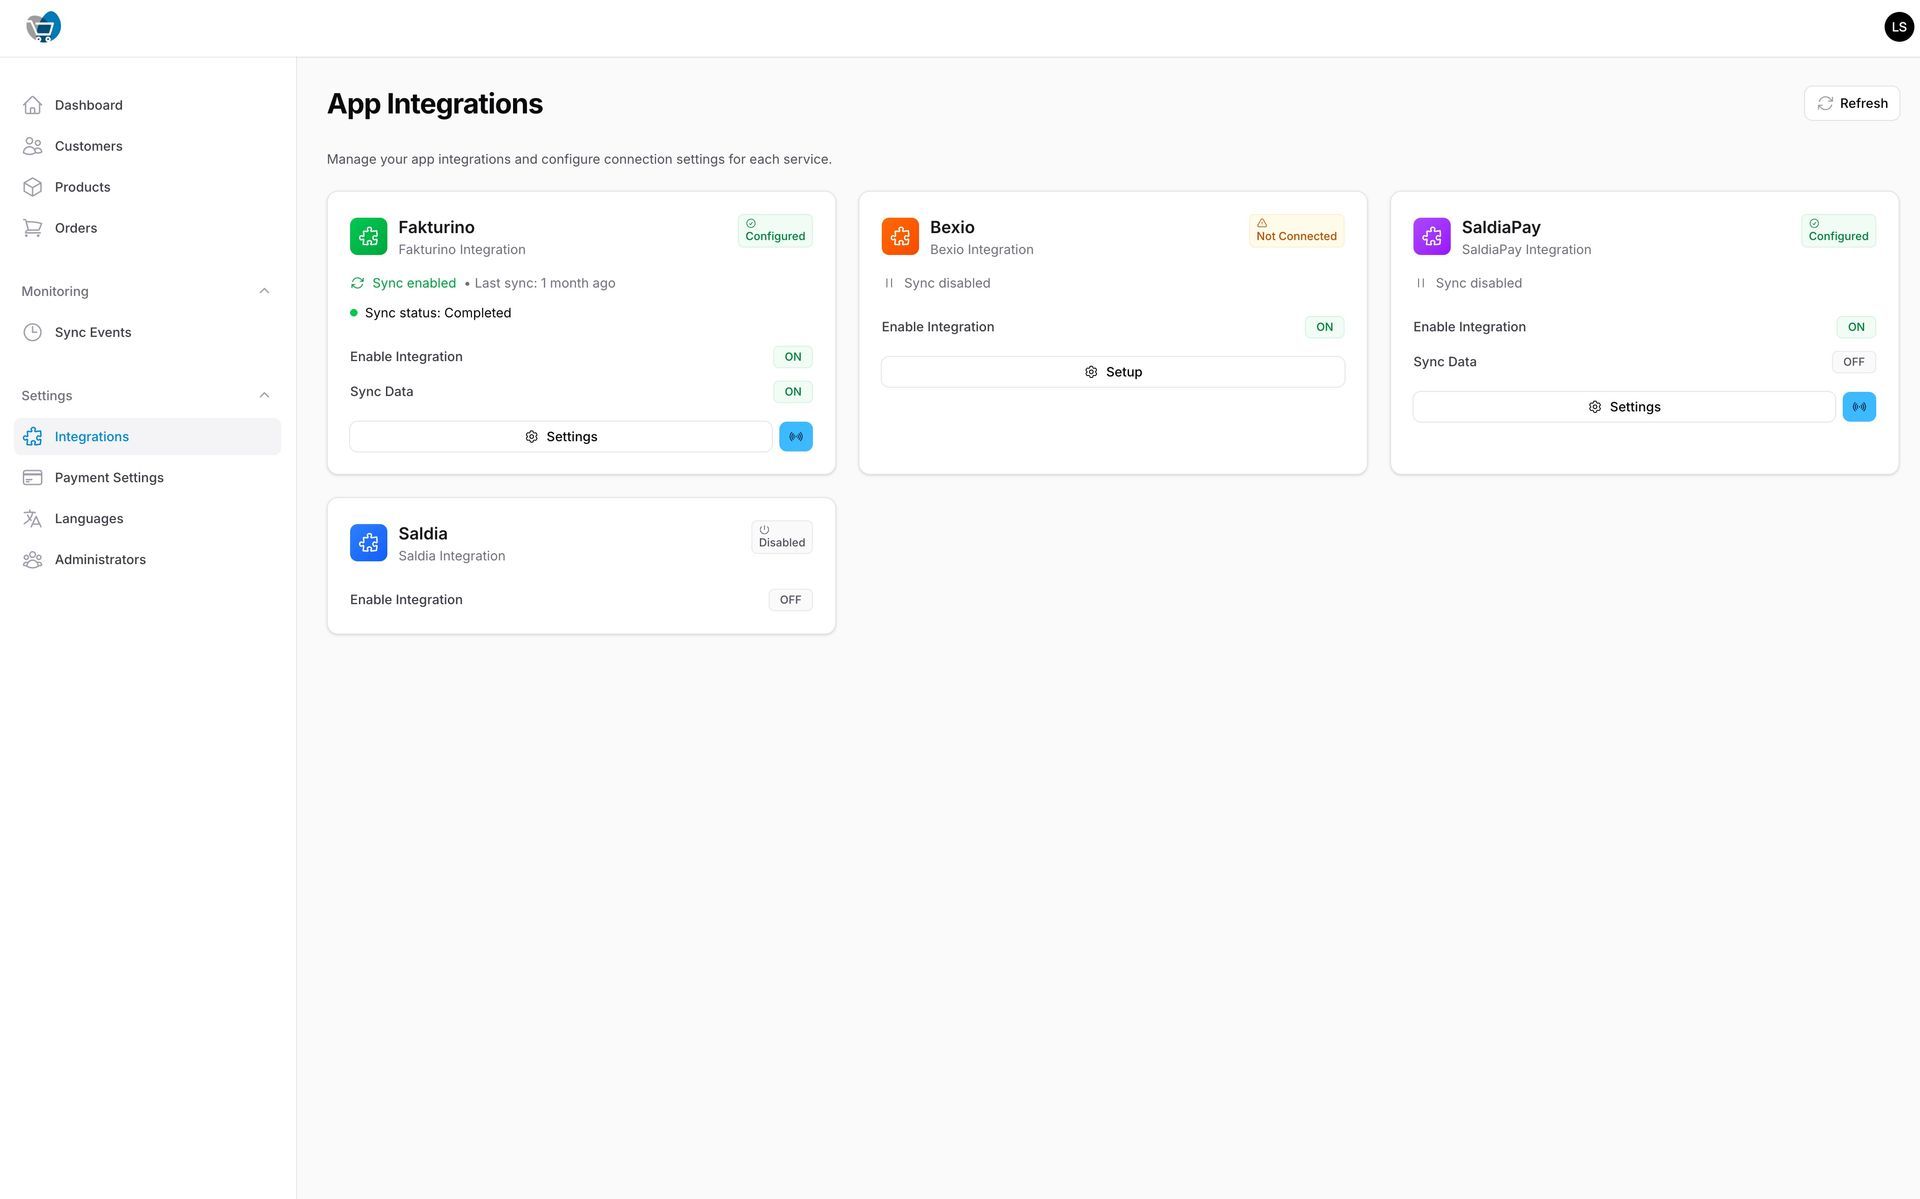Enable the Saldia integration toggle

point(790,600)
